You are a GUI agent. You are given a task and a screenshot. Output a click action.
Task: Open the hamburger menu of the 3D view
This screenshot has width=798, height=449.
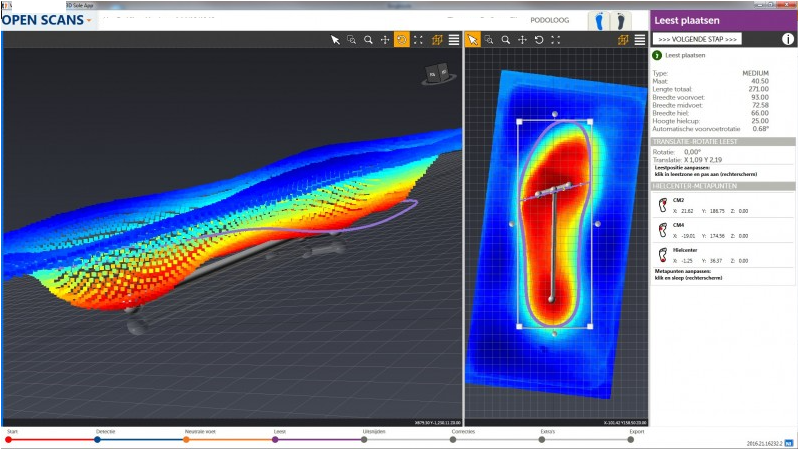pos(454,40)
